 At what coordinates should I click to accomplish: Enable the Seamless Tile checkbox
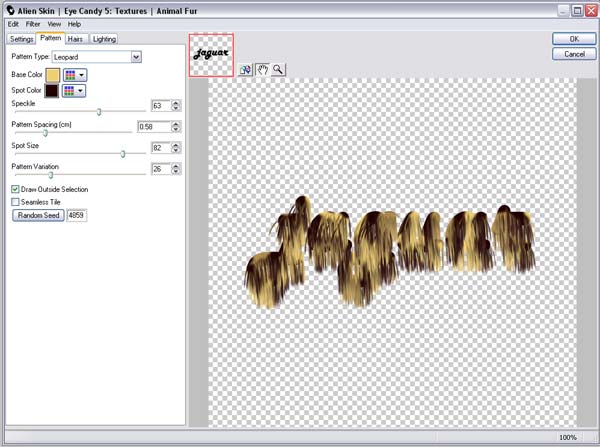[x=15, y=202]
